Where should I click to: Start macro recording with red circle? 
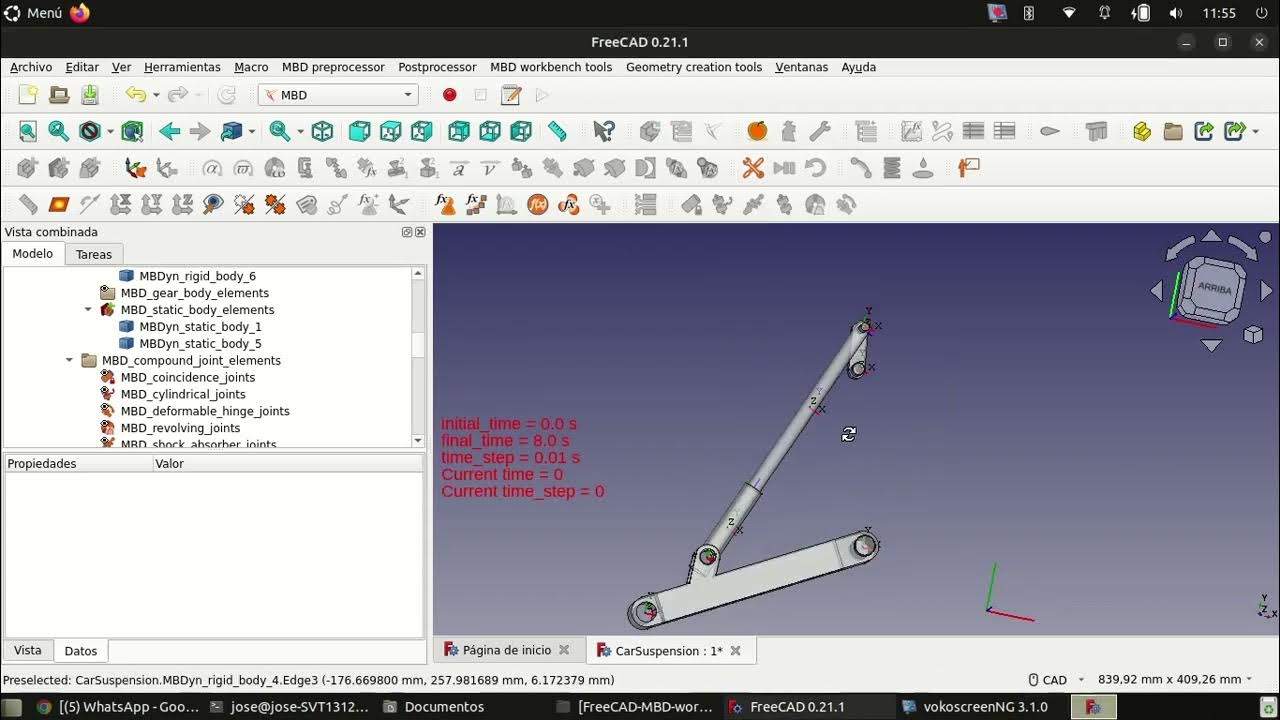click(x=450, y=95)
